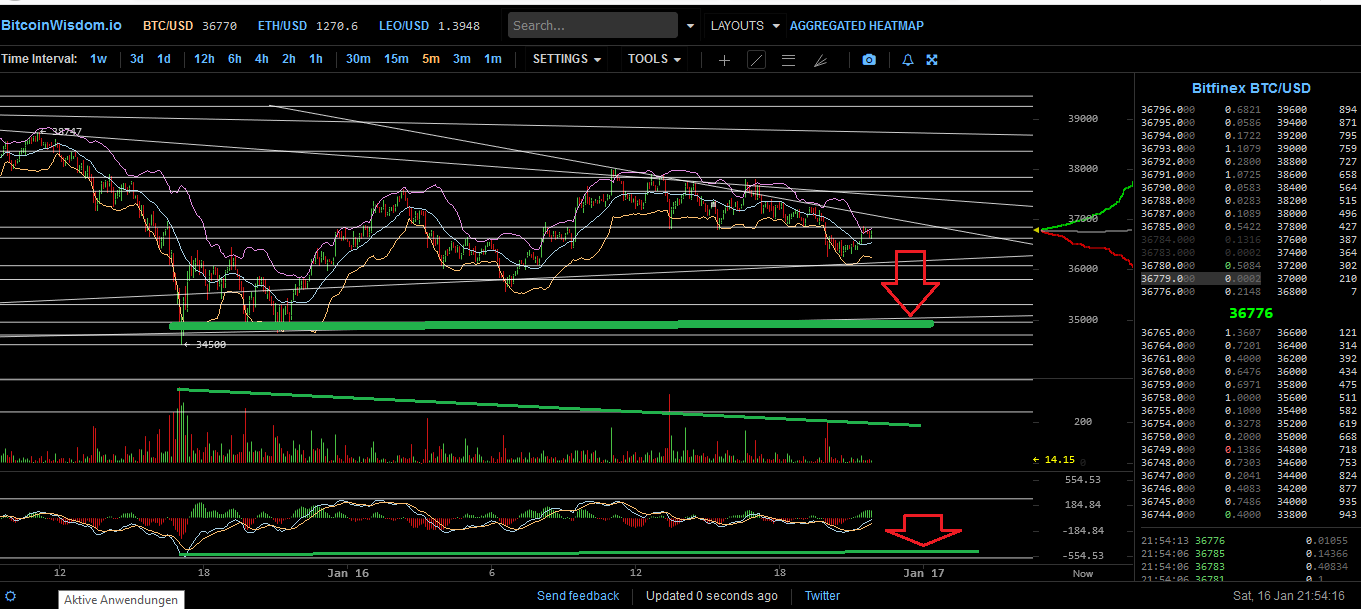Set time interval to 3d
Image resolution: width=1361 pixels, height=609 pixels.
tap(137, 59)
